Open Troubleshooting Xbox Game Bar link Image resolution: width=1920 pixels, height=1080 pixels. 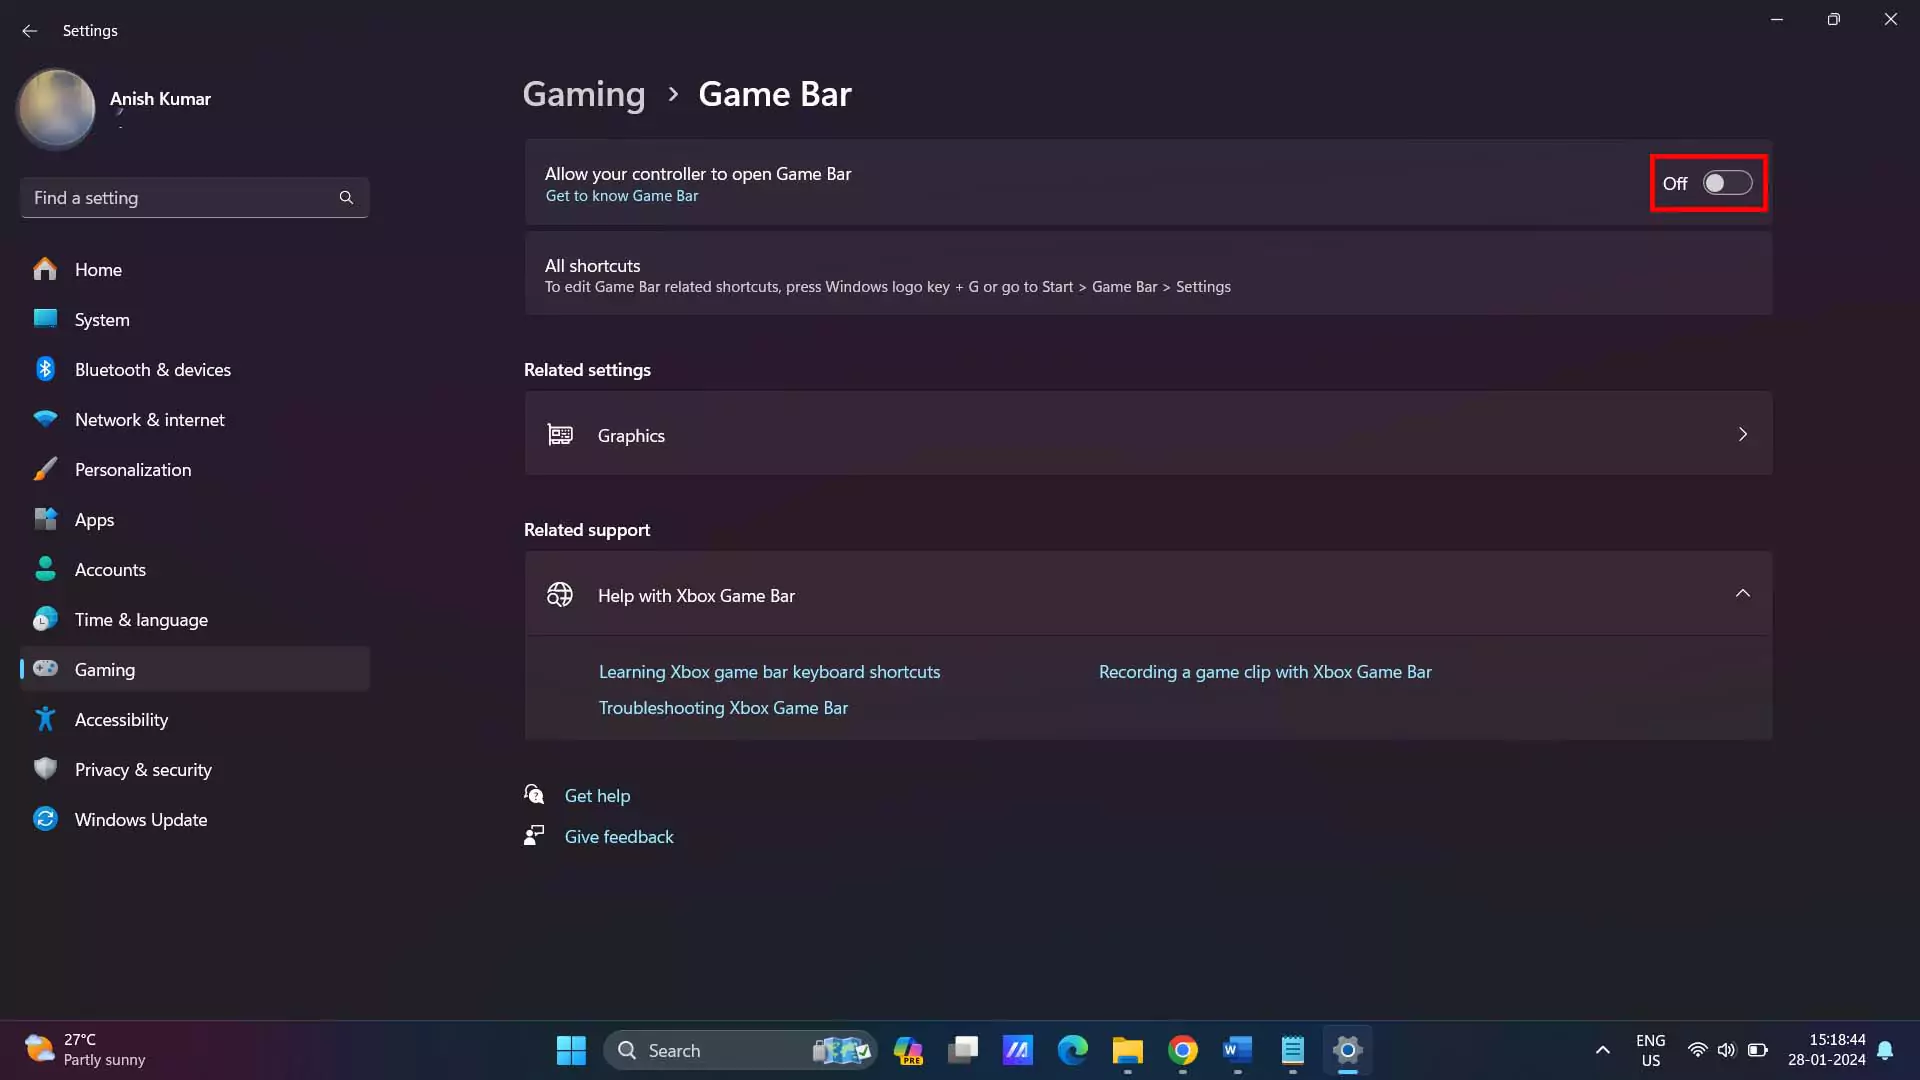coord(723,708)
